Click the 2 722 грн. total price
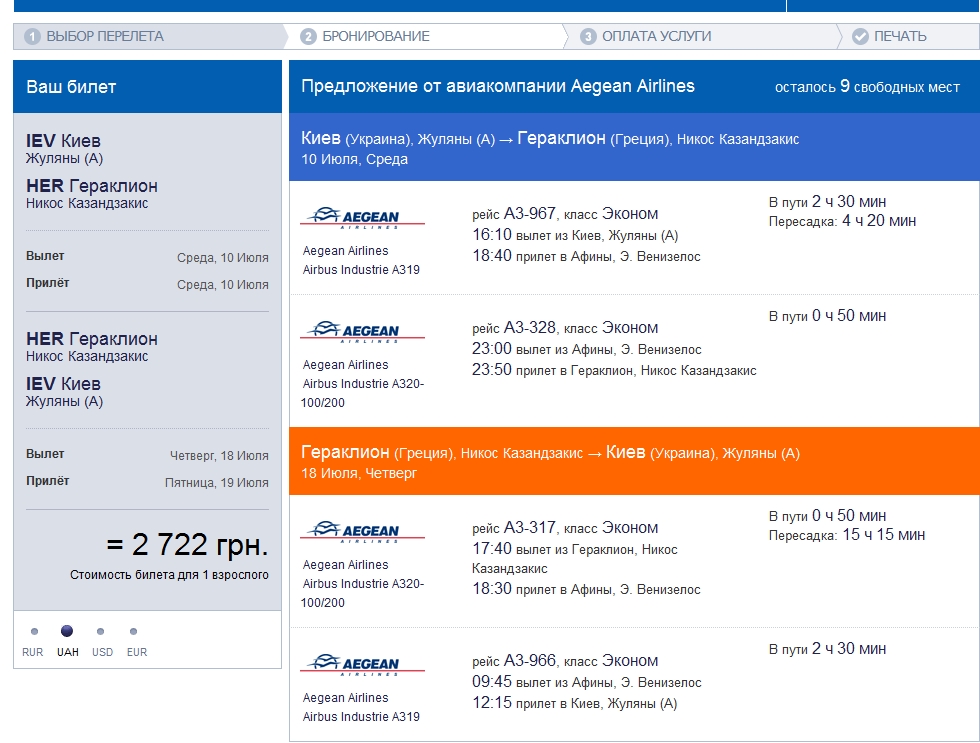 pyautogui.click(x=187, y=545)
